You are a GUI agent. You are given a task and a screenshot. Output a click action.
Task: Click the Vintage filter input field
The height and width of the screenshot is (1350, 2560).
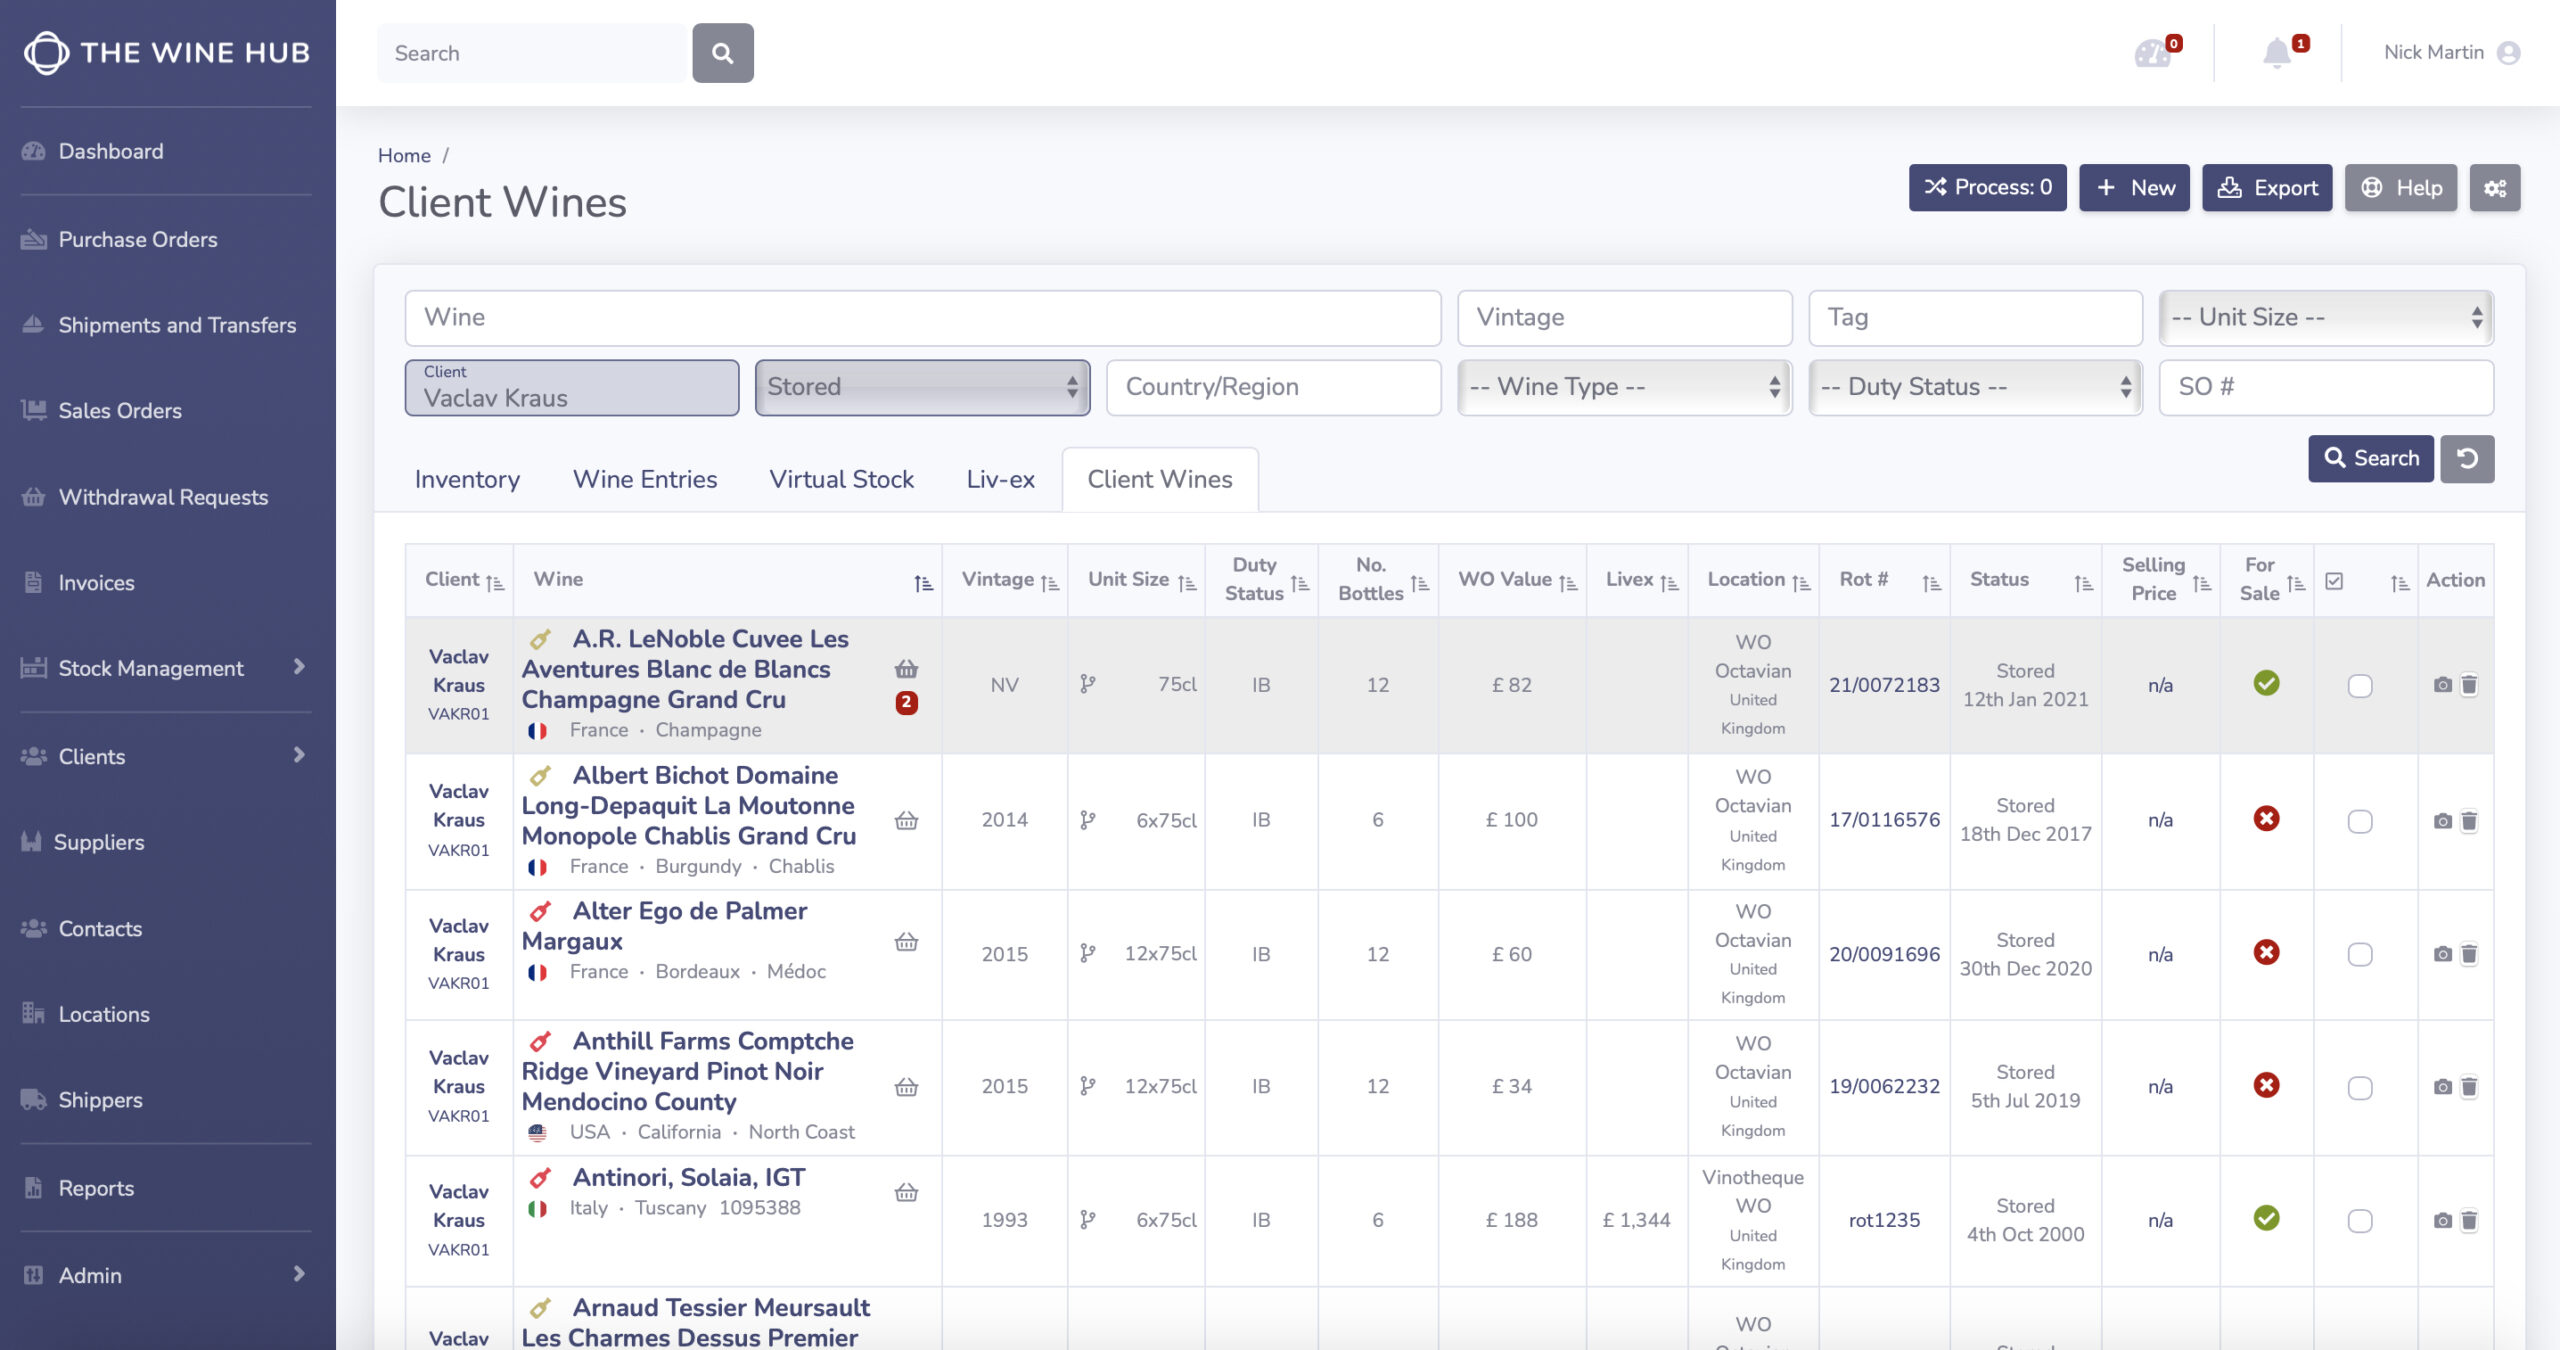(x=1624, y=318)
